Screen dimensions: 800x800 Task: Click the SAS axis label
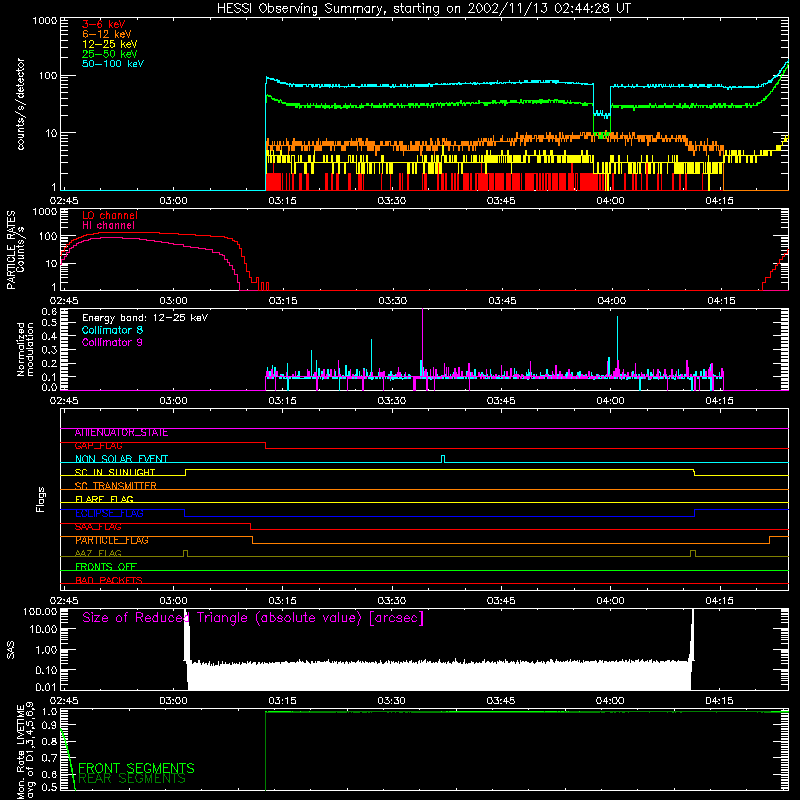coord(11,649)
